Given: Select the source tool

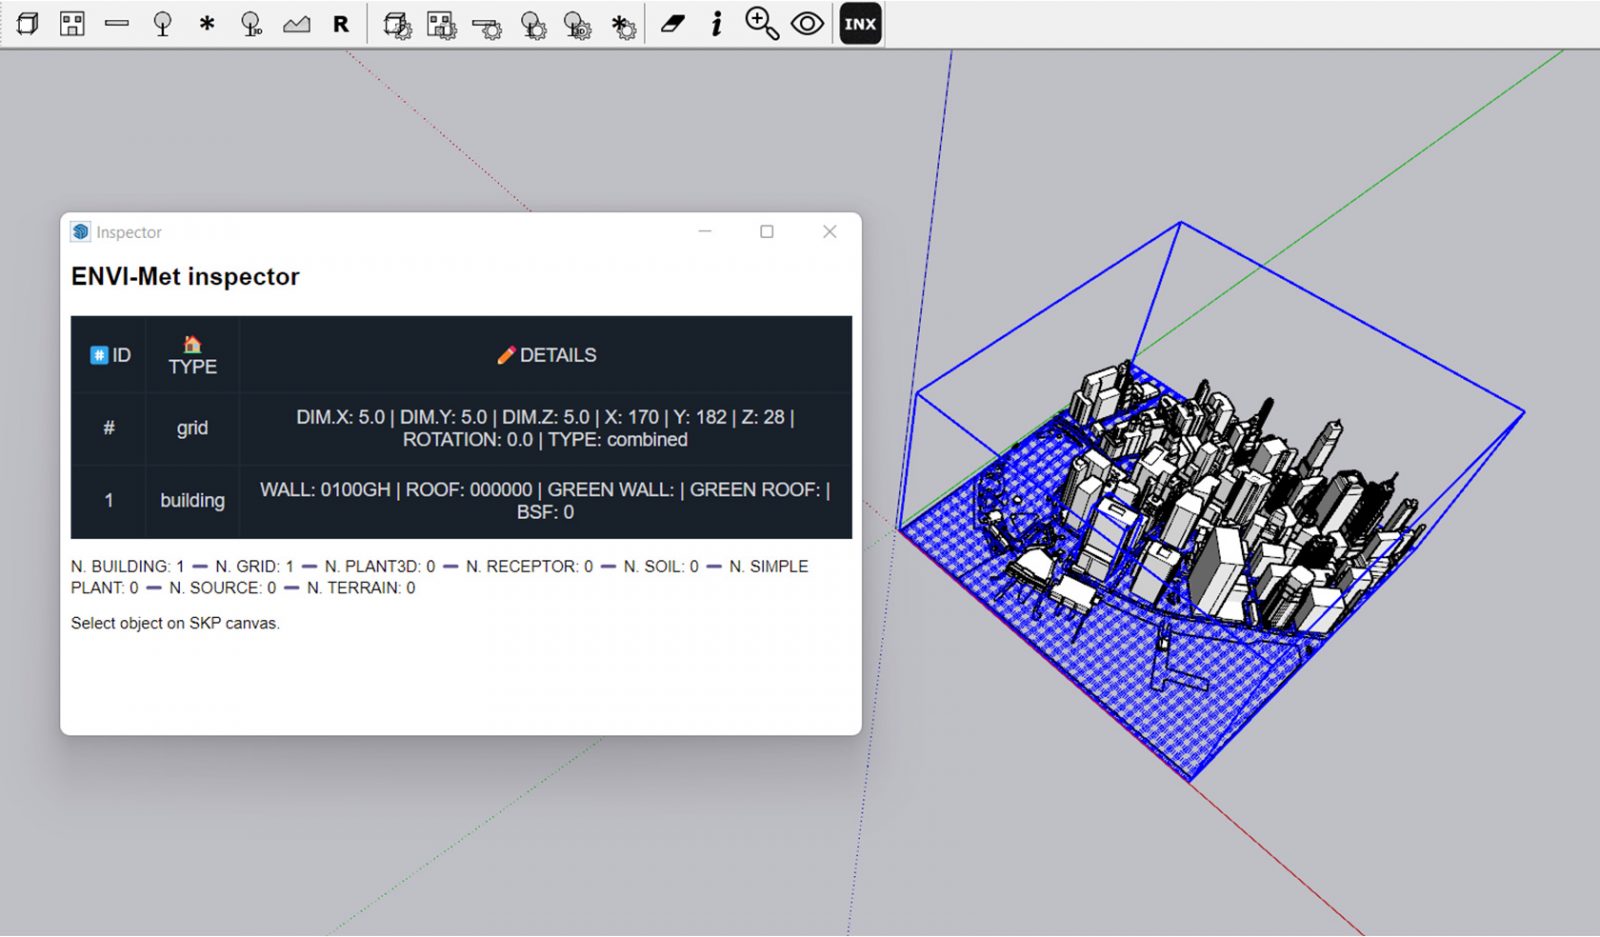Looking at the screenshot, I should click(x=207, y=24).
